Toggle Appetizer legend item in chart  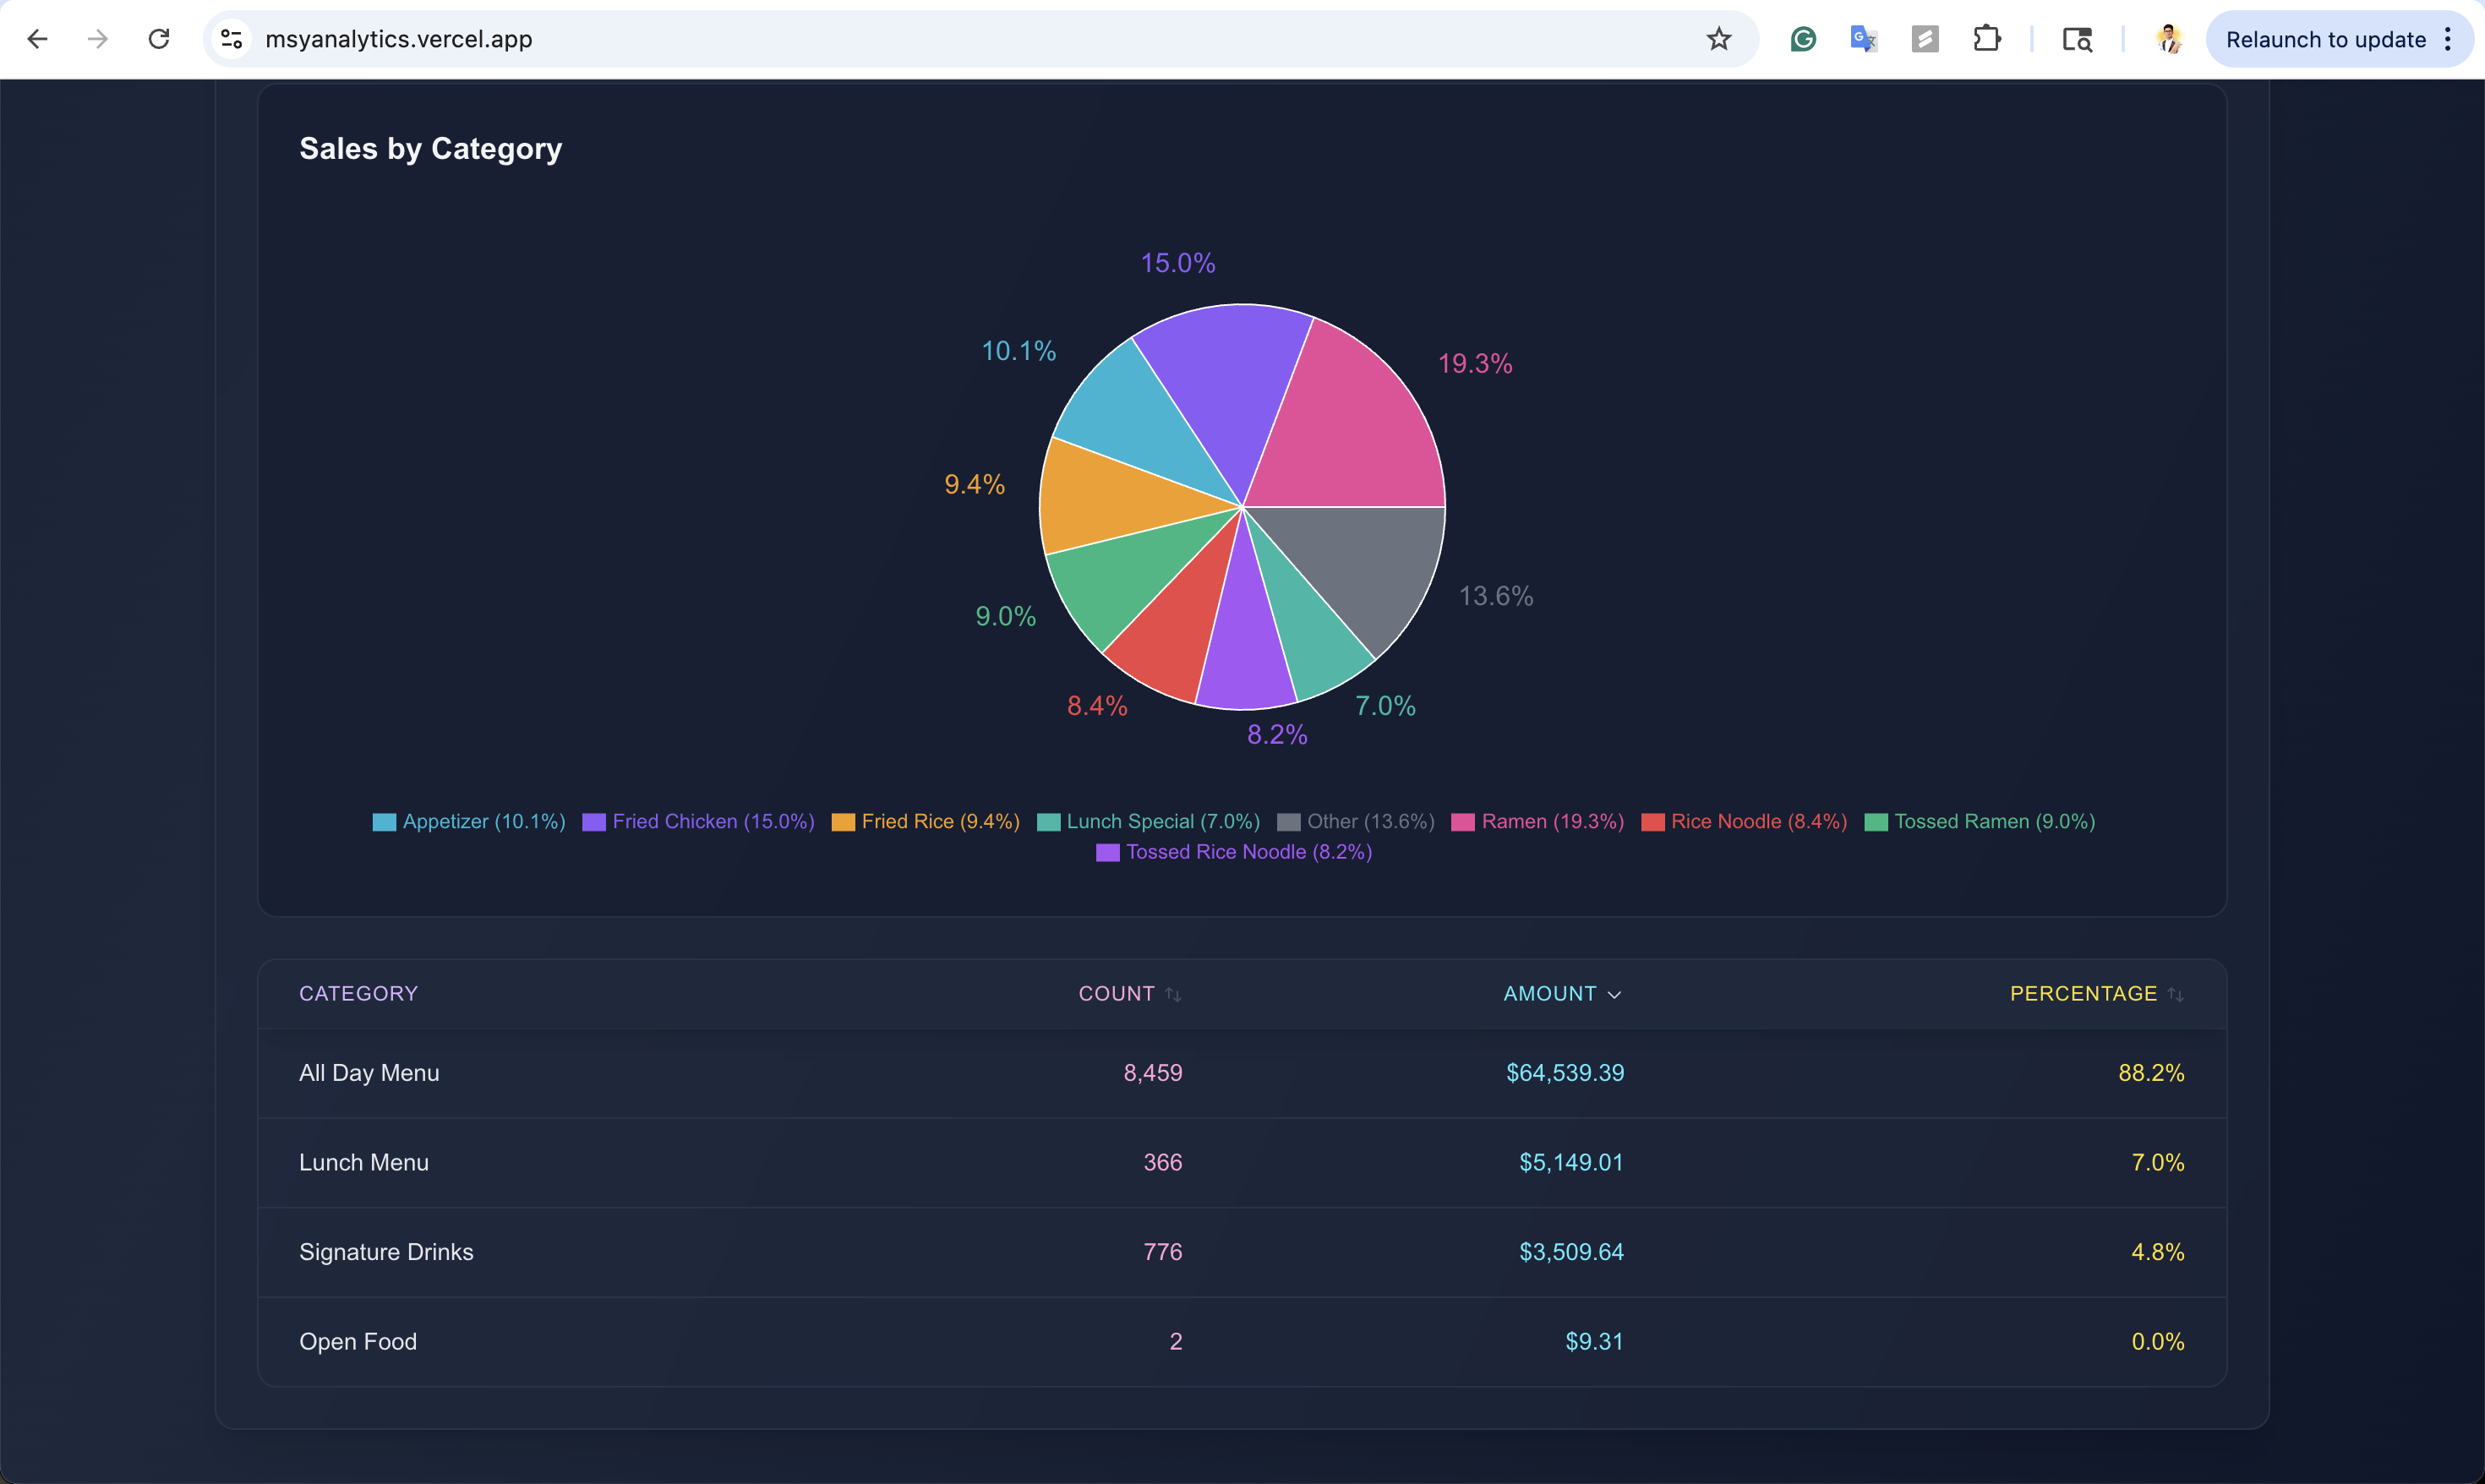click(x=468, y=821)
